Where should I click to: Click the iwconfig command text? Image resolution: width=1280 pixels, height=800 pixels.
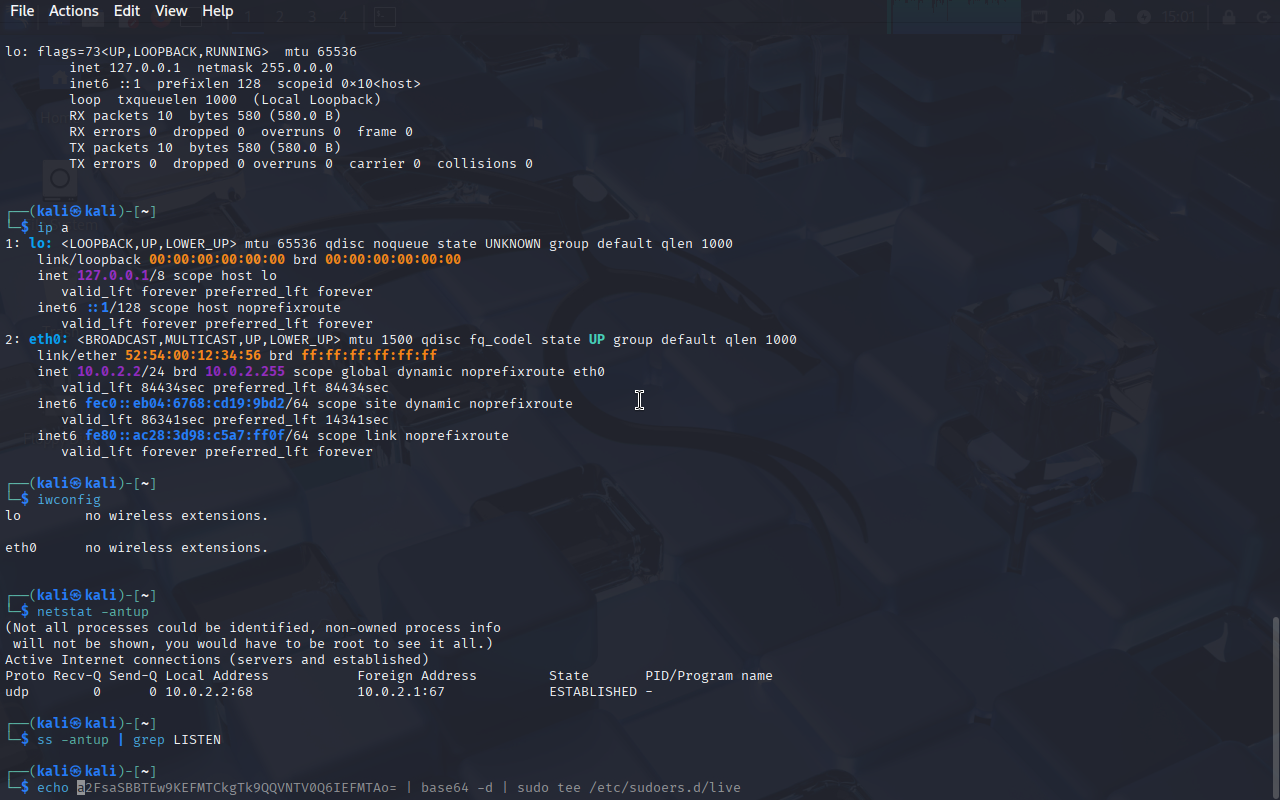pyautogui.click(x=69, y=500)
